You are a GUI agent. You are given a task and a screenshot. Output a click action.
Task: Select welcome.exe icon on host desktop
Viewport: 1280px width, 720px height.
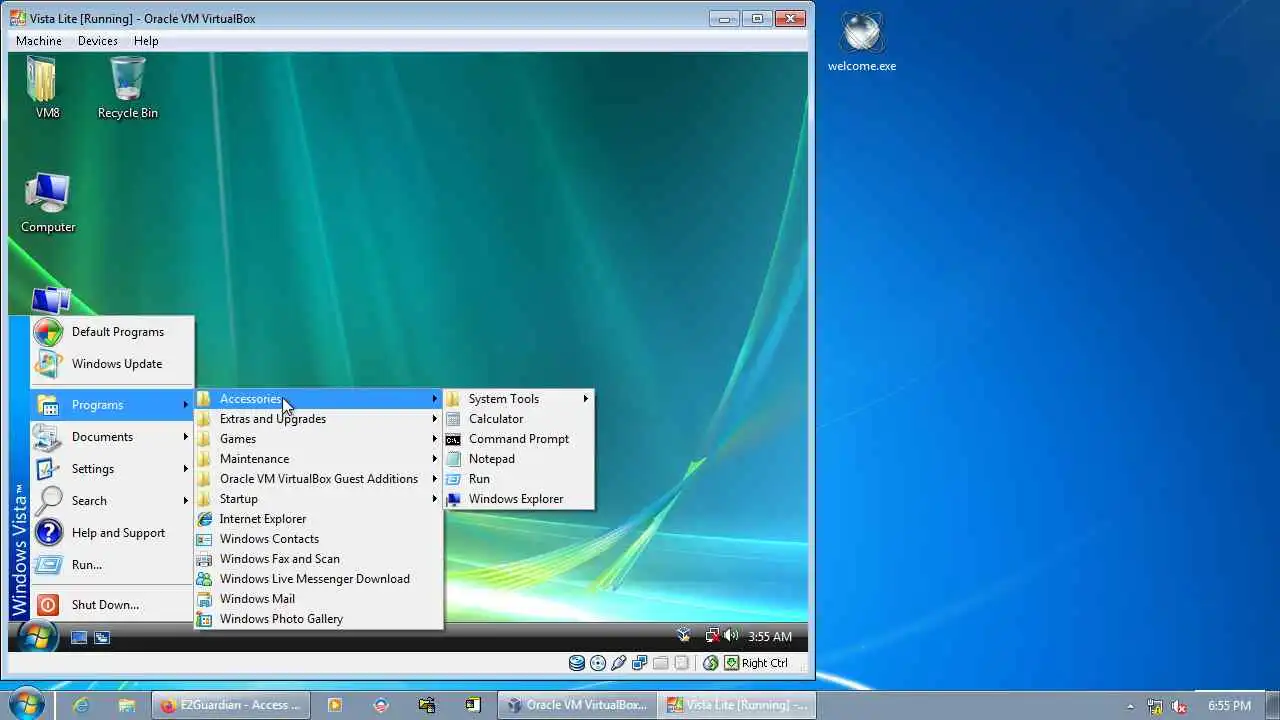[x=861, y=42]
